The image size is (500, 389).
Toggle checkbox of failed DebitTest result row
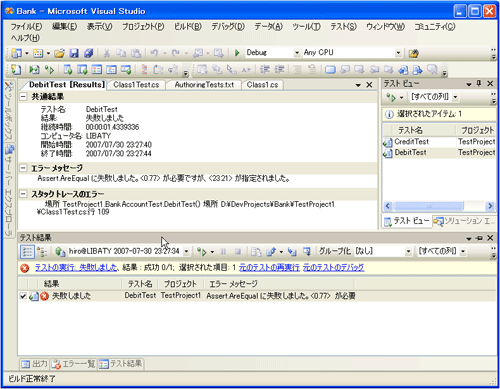coord(23,296)
